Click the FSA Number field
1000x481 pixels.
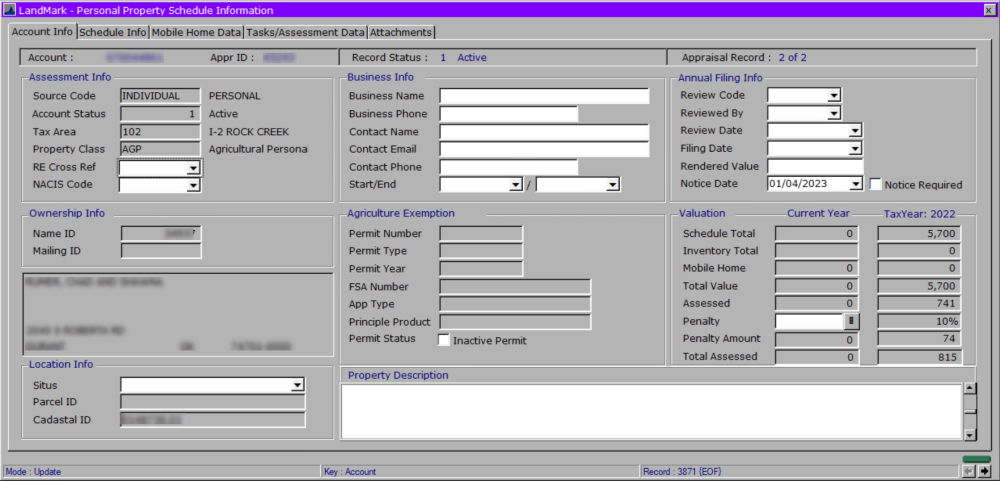(x=515, y=286)
